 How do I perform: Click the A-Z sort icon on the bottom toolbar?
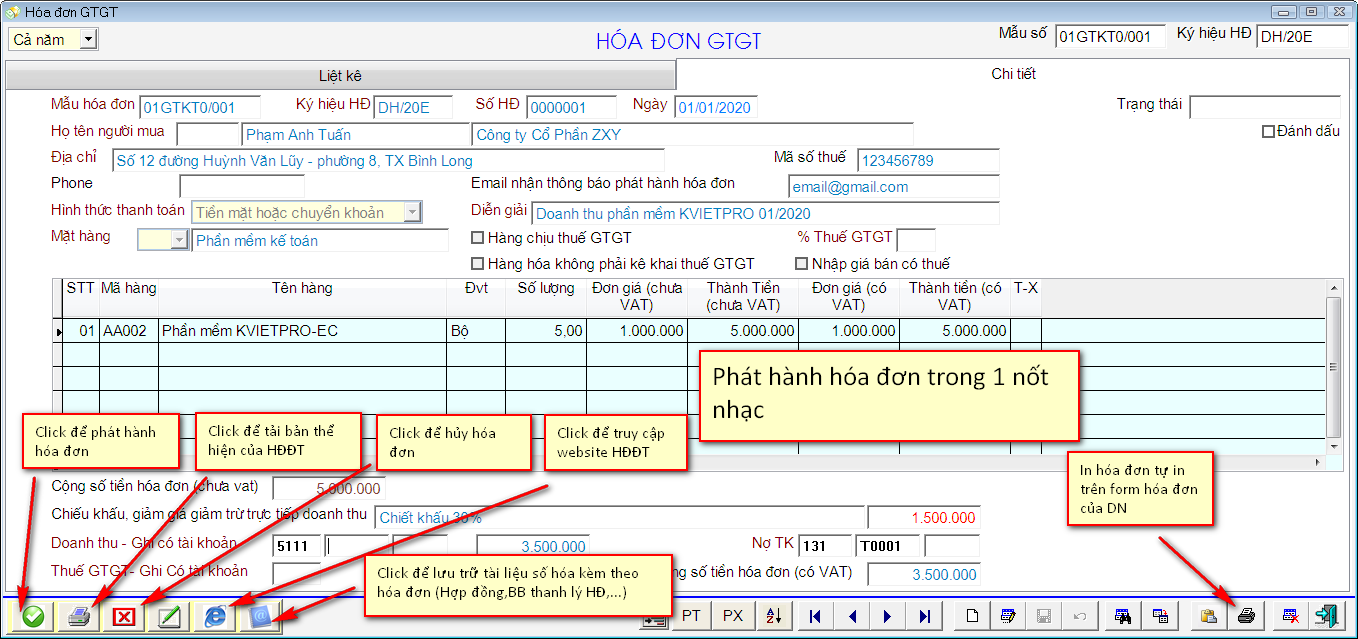pyautogui.click(x=772, y=616)
